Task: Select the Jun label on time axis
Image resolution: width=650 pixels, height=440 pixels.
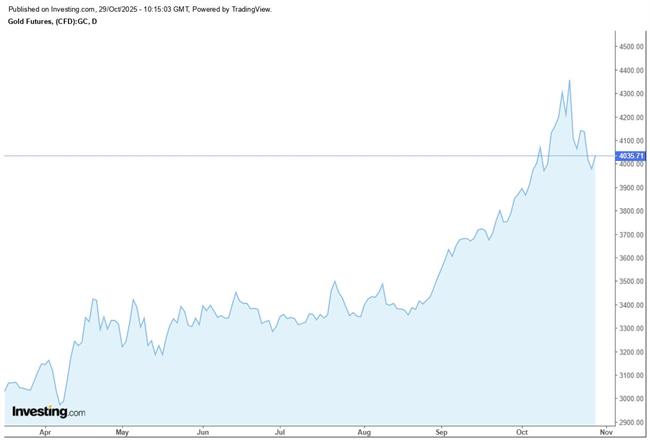Action: 203,433
